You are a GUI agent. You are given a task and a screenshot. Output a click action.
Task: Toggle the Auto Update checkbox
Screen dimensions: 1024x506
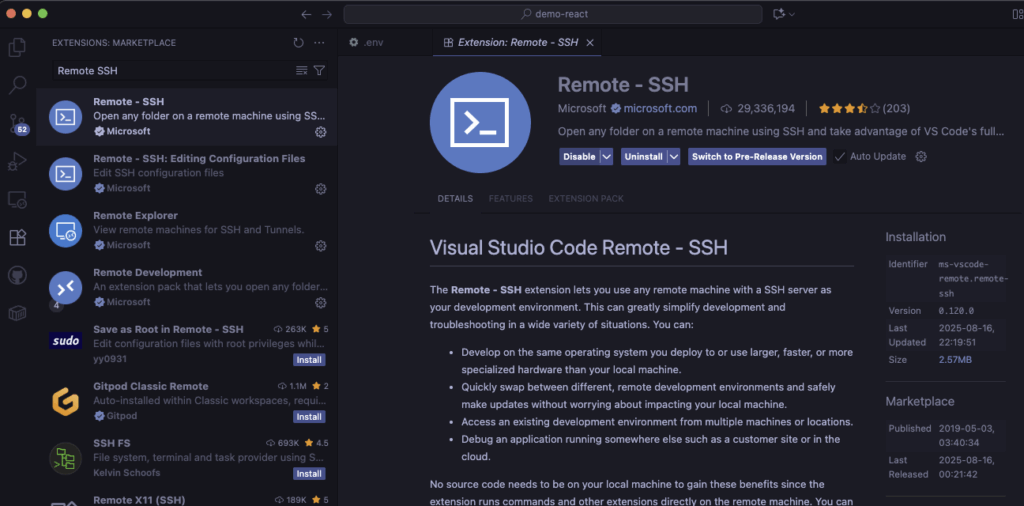coord(840,157)
